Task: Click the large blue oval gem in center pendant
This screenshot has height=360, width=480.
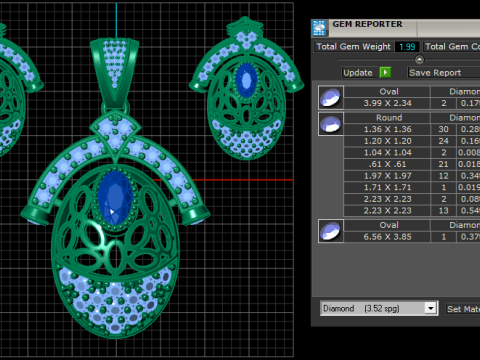Action: click(x=115, y=198)
